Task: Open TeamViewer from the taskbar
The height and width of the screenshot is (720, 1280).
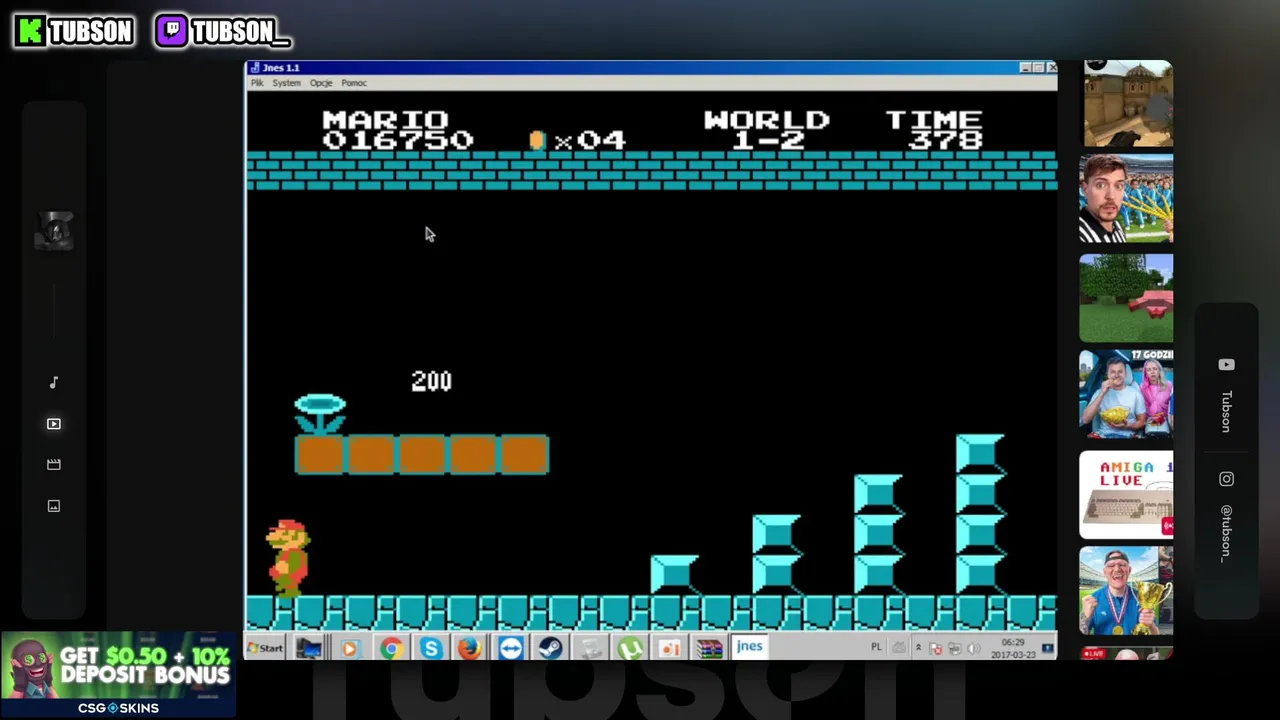Action: (510, 648)
